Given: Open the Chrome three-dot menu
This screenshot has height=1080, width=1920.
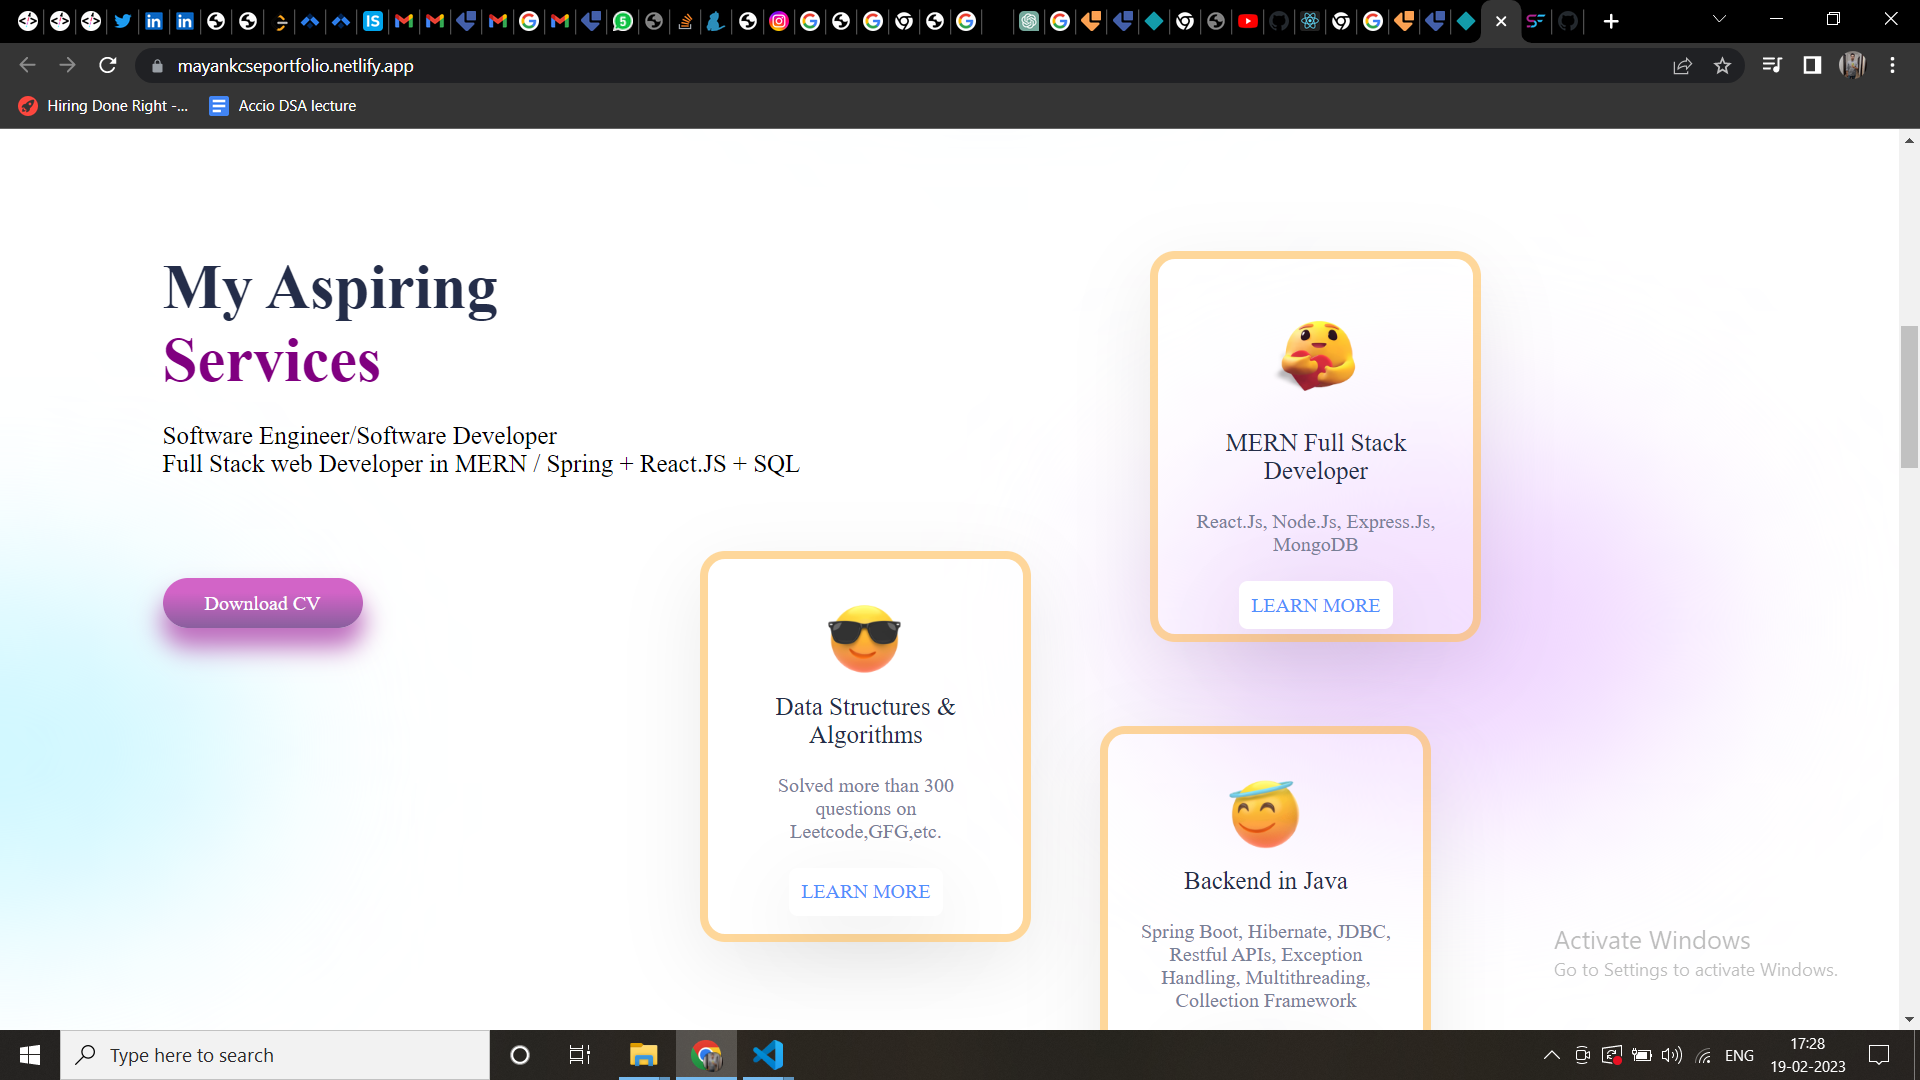Looking at the screenshot, I should click(1892, 65).
